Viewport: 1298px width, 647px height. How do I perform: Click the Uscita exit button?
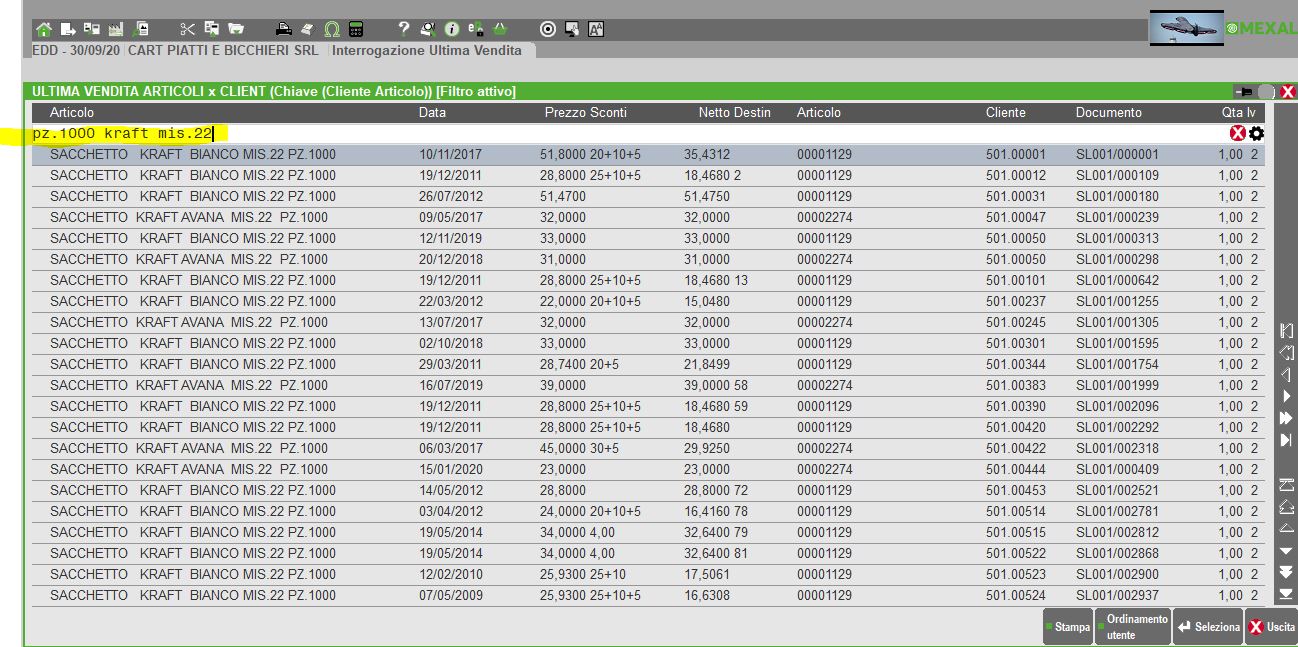click(x=1271, y=627)
